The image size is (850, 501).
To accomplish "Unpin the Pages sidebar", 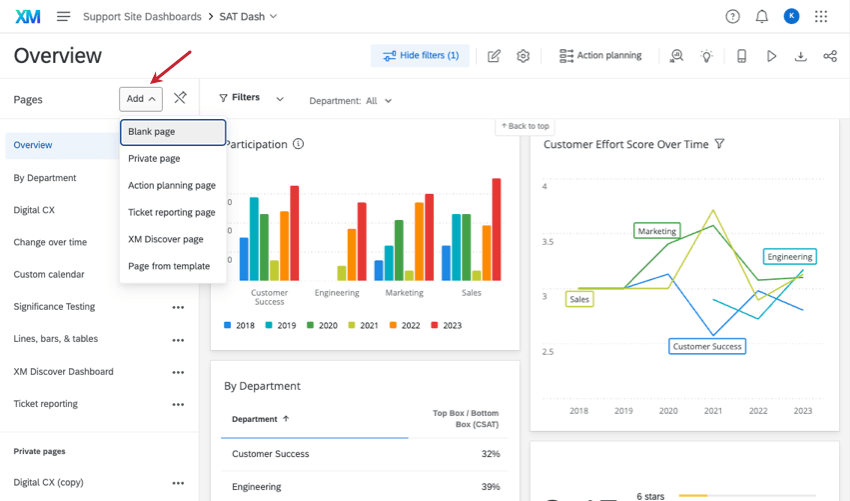I will pos(180,98).
